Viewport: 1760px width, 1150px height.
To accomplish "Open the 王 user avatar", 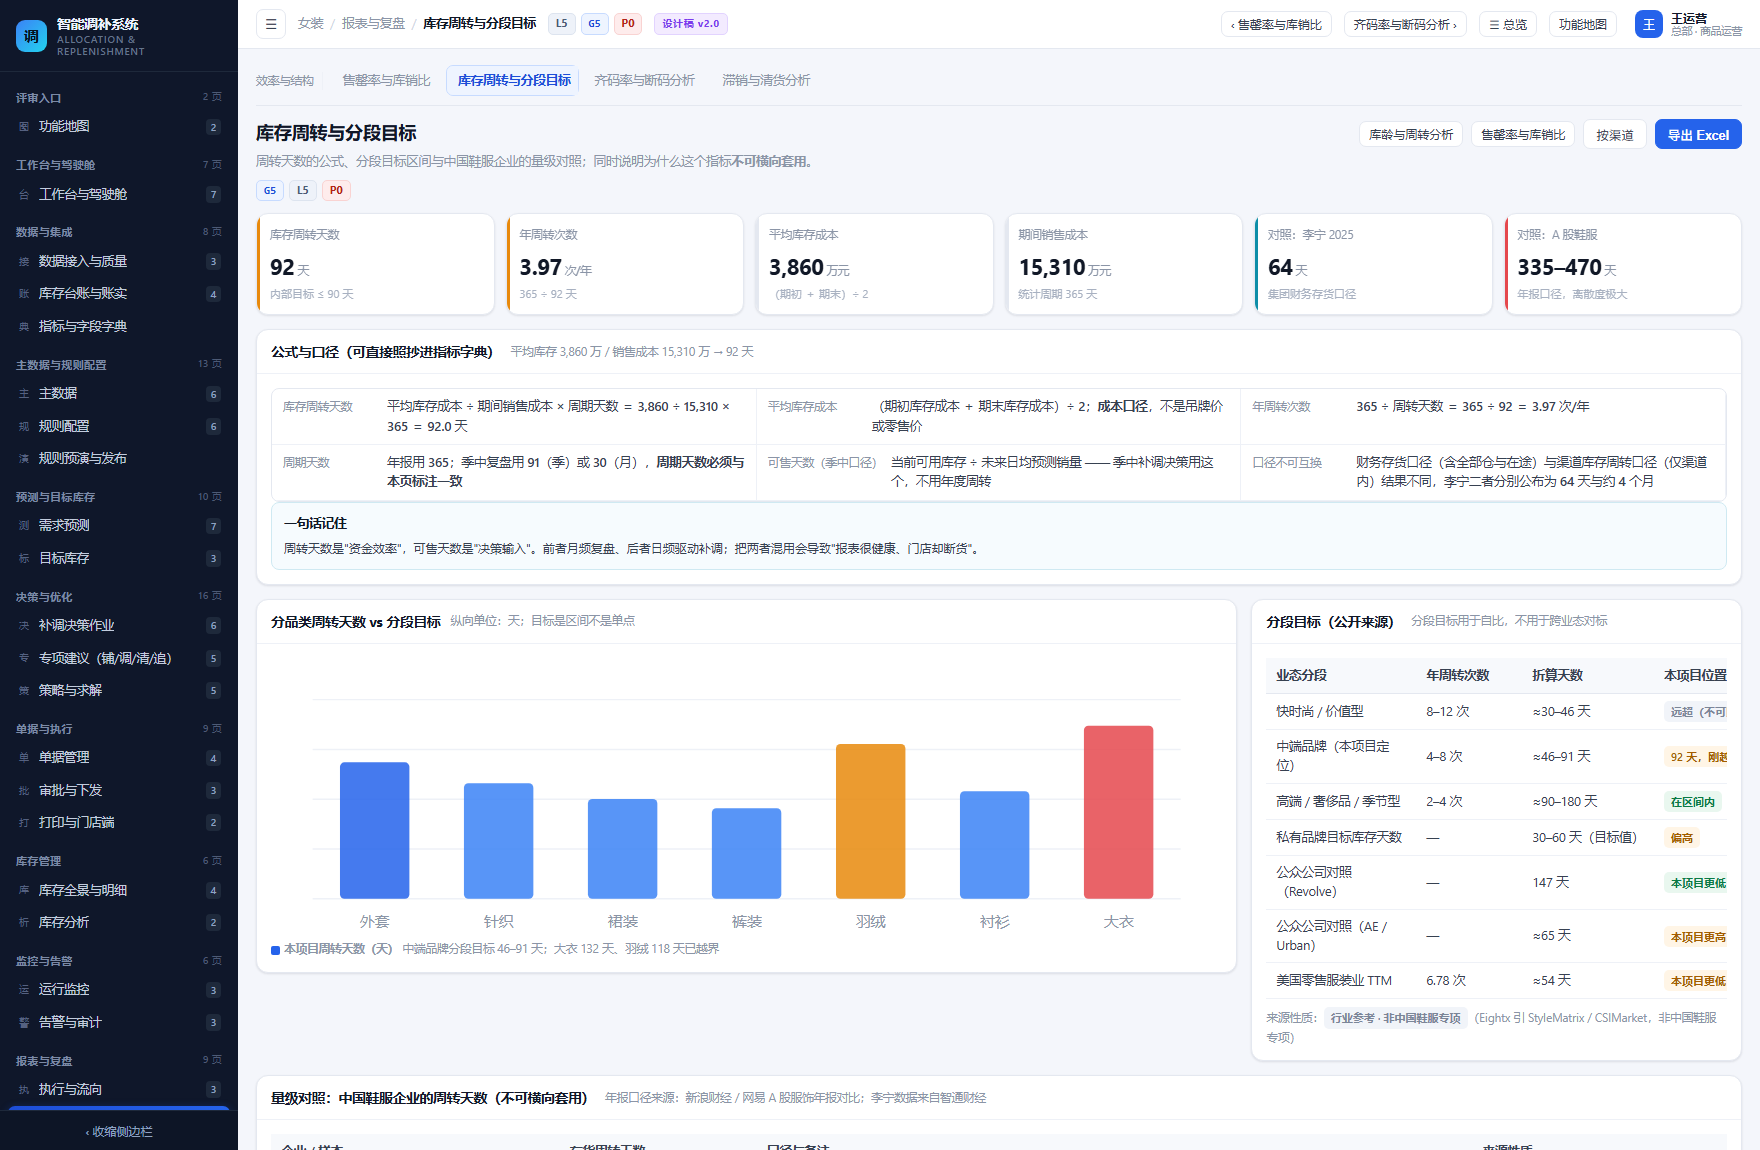I will pyautogui.click(x=1648, y=24).
